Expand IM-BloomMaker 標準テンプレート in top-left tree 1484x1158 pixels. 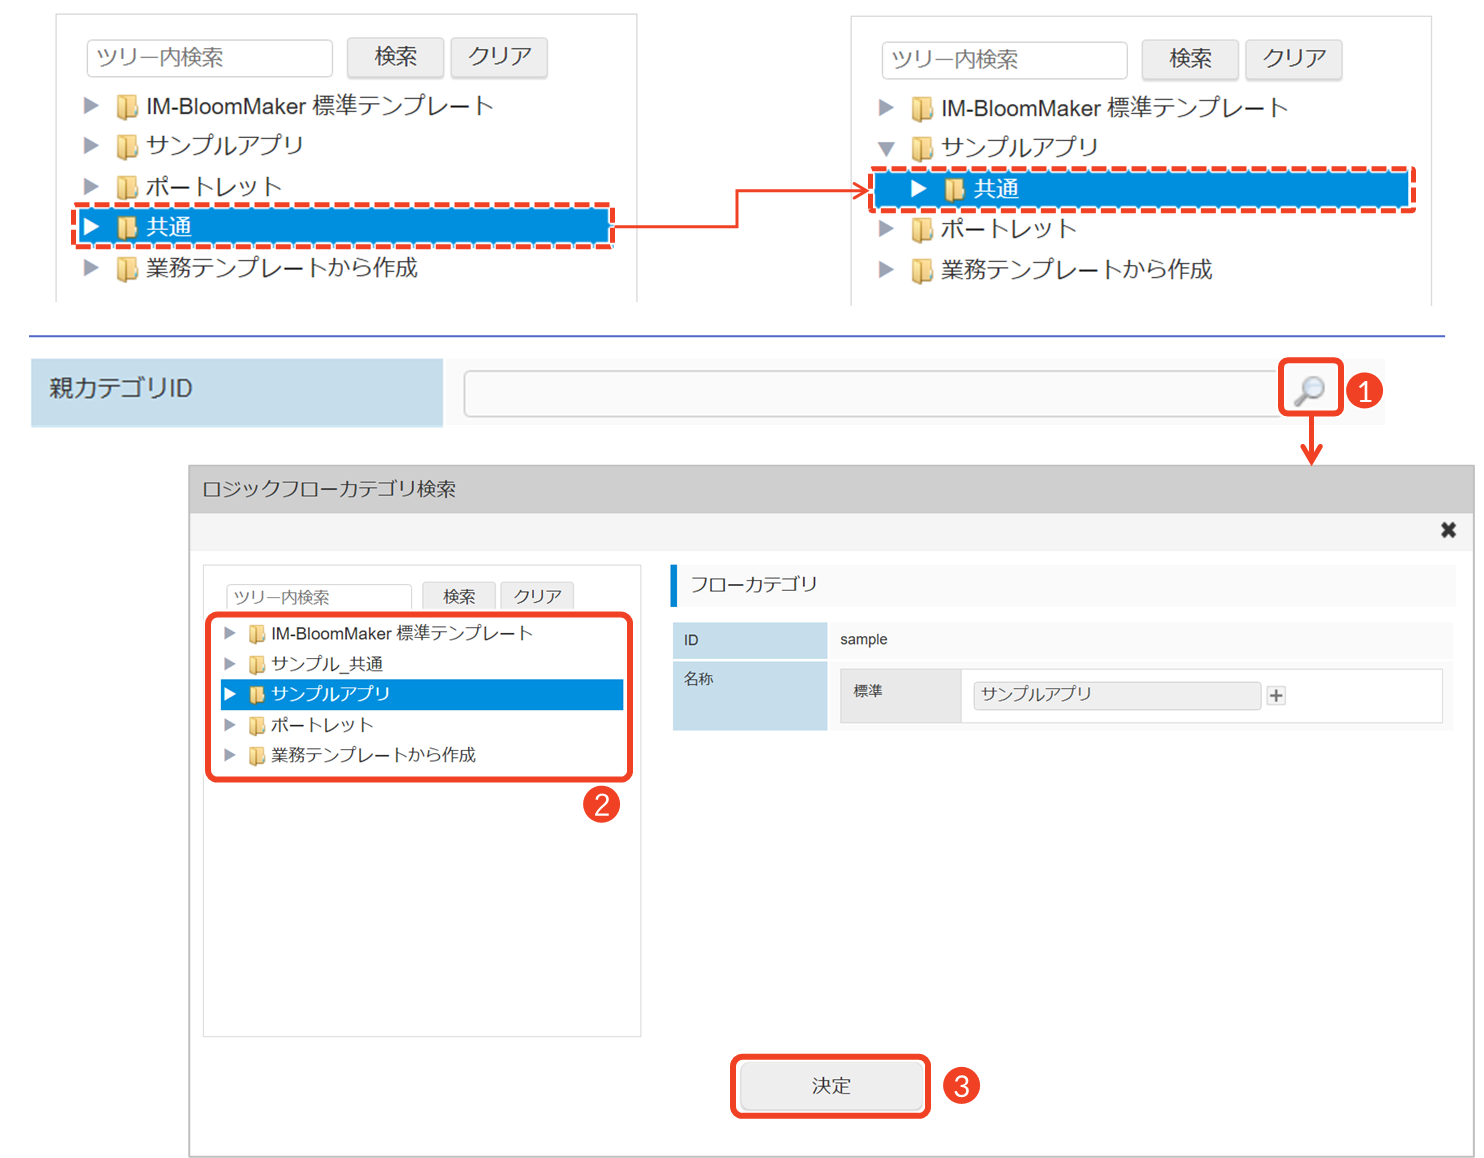[x=91, y=105]
